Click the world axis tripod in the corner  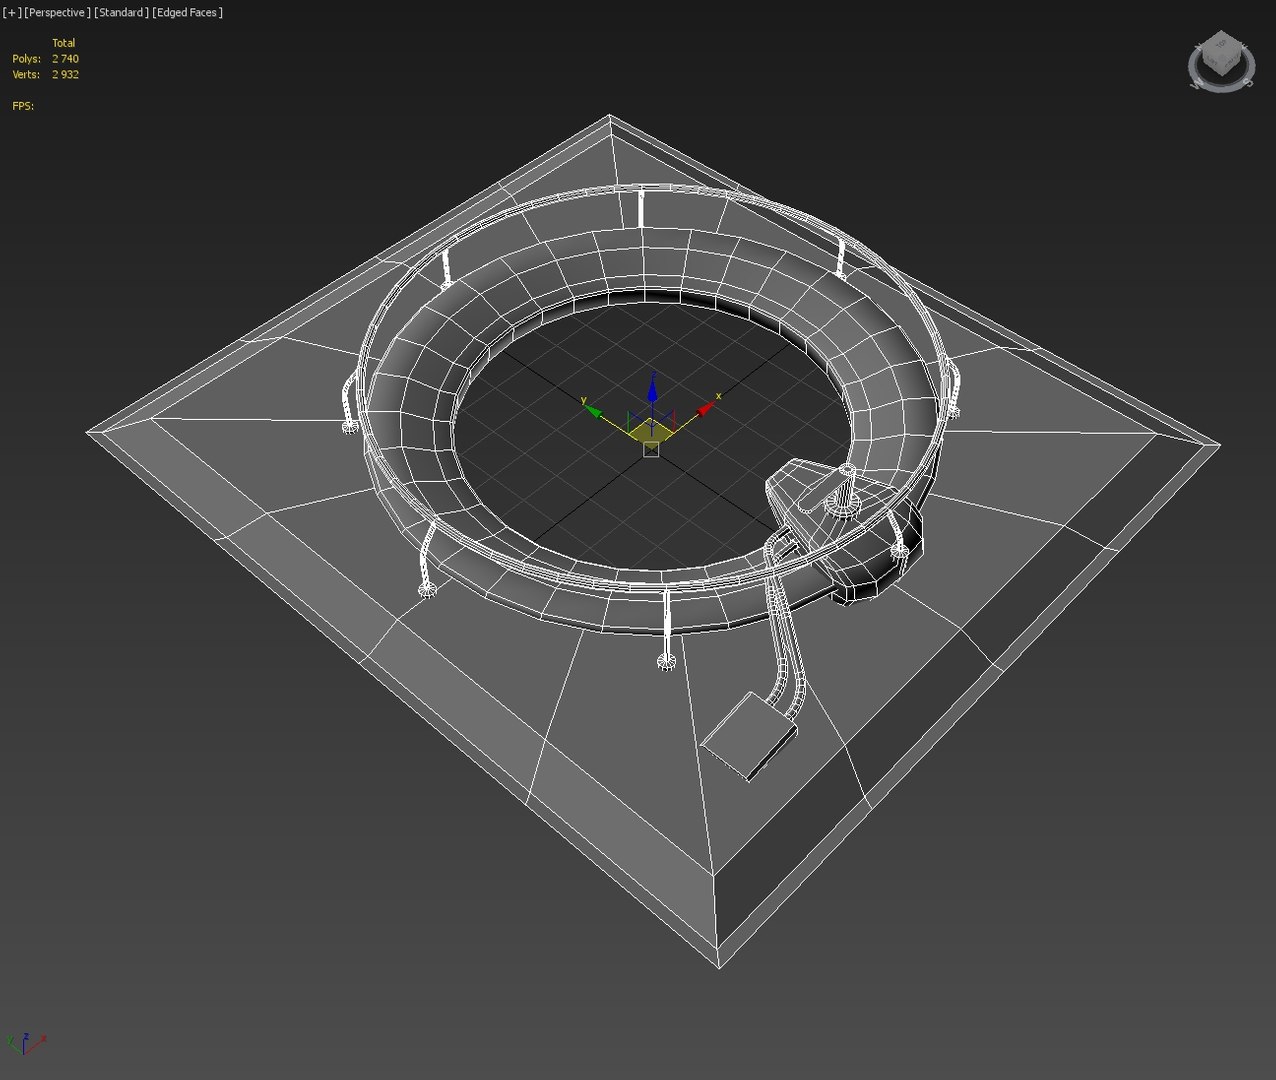point(25,1043)
